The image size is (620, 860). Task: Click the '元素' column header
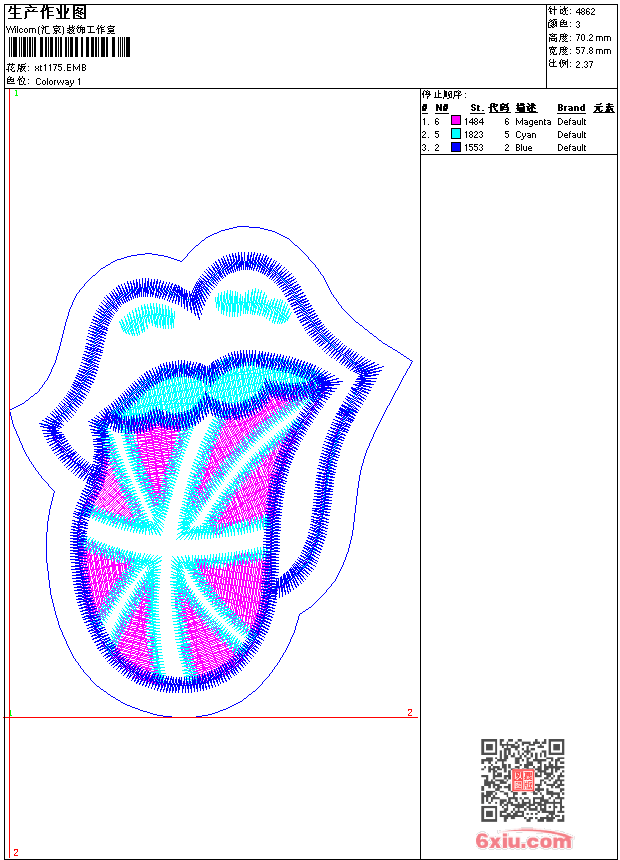(x=604, y=108)
